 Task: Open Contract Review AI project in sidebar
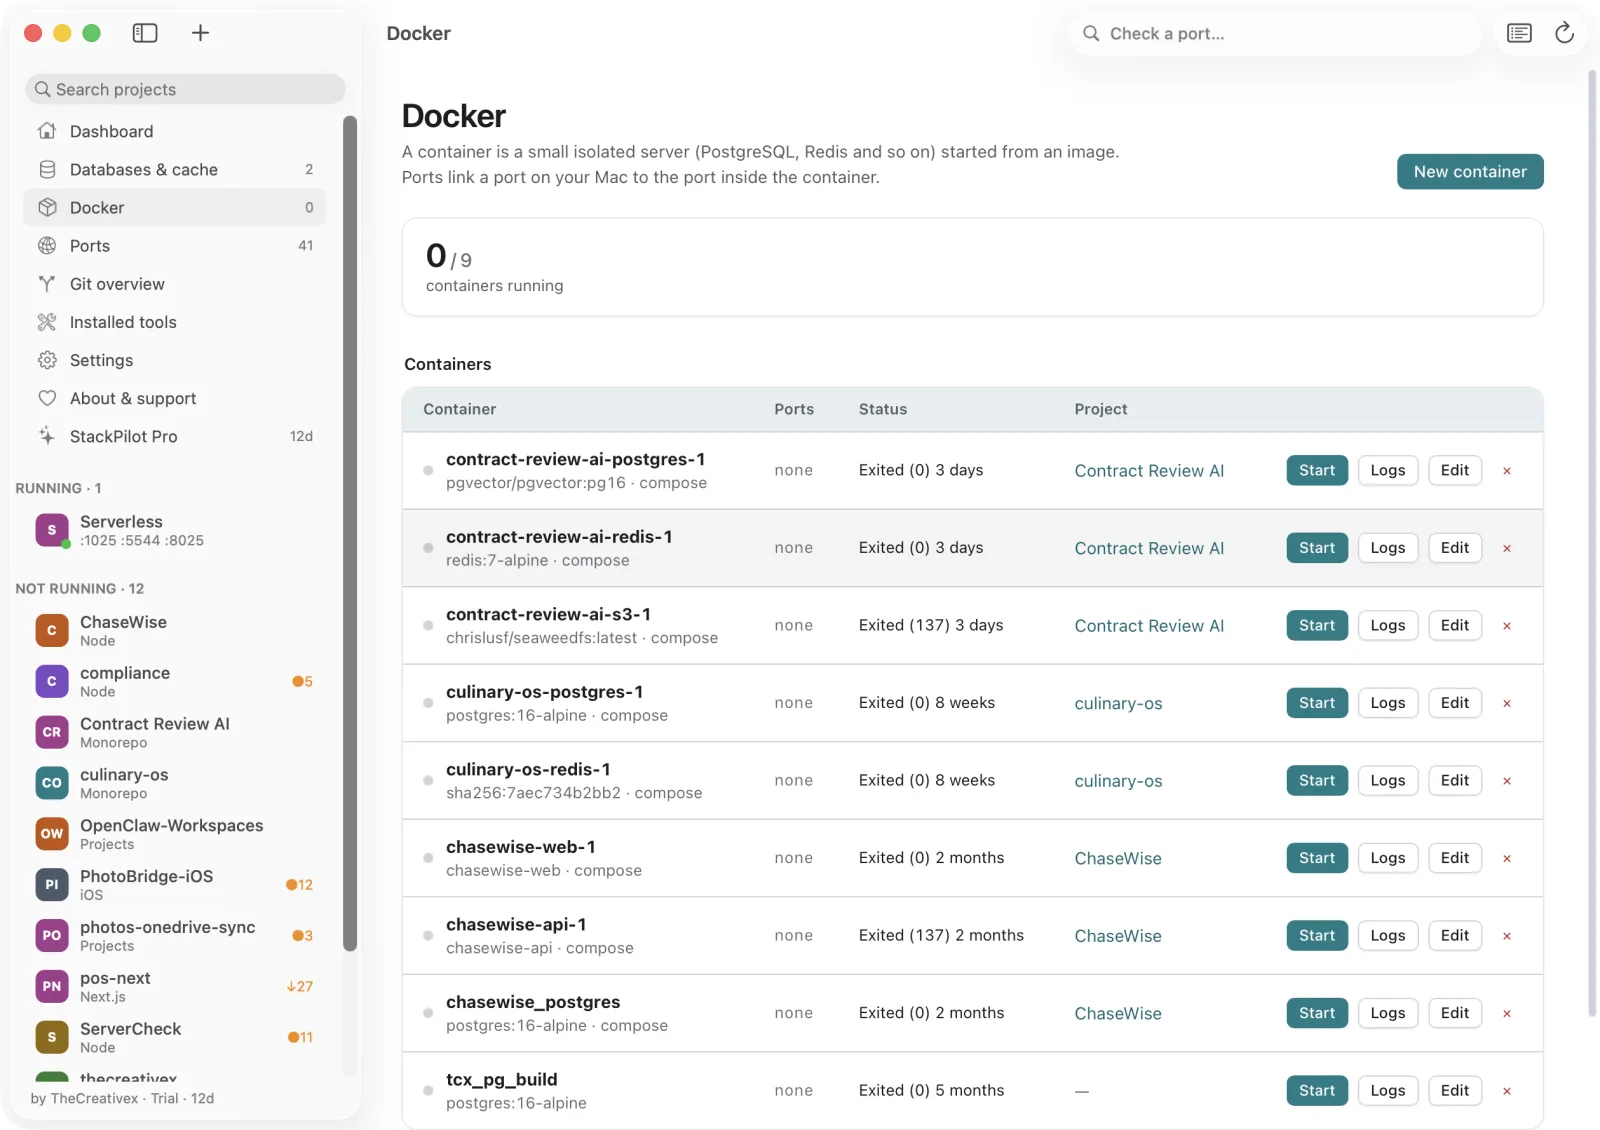[x=175, y=732]
